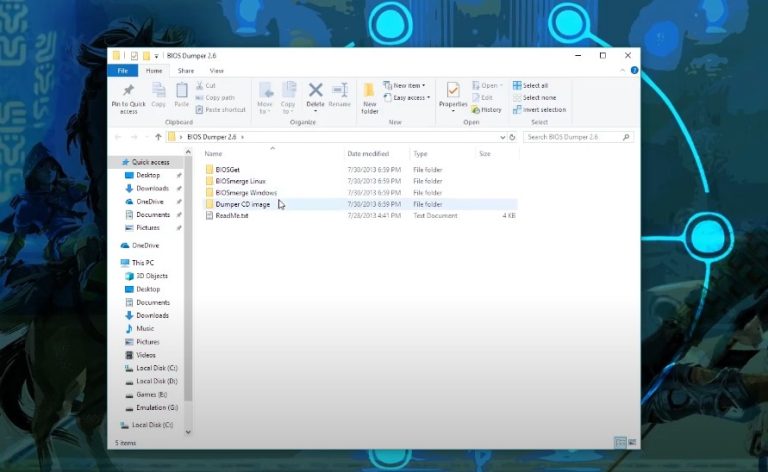Open the New item dropdown

coord(404,85)
